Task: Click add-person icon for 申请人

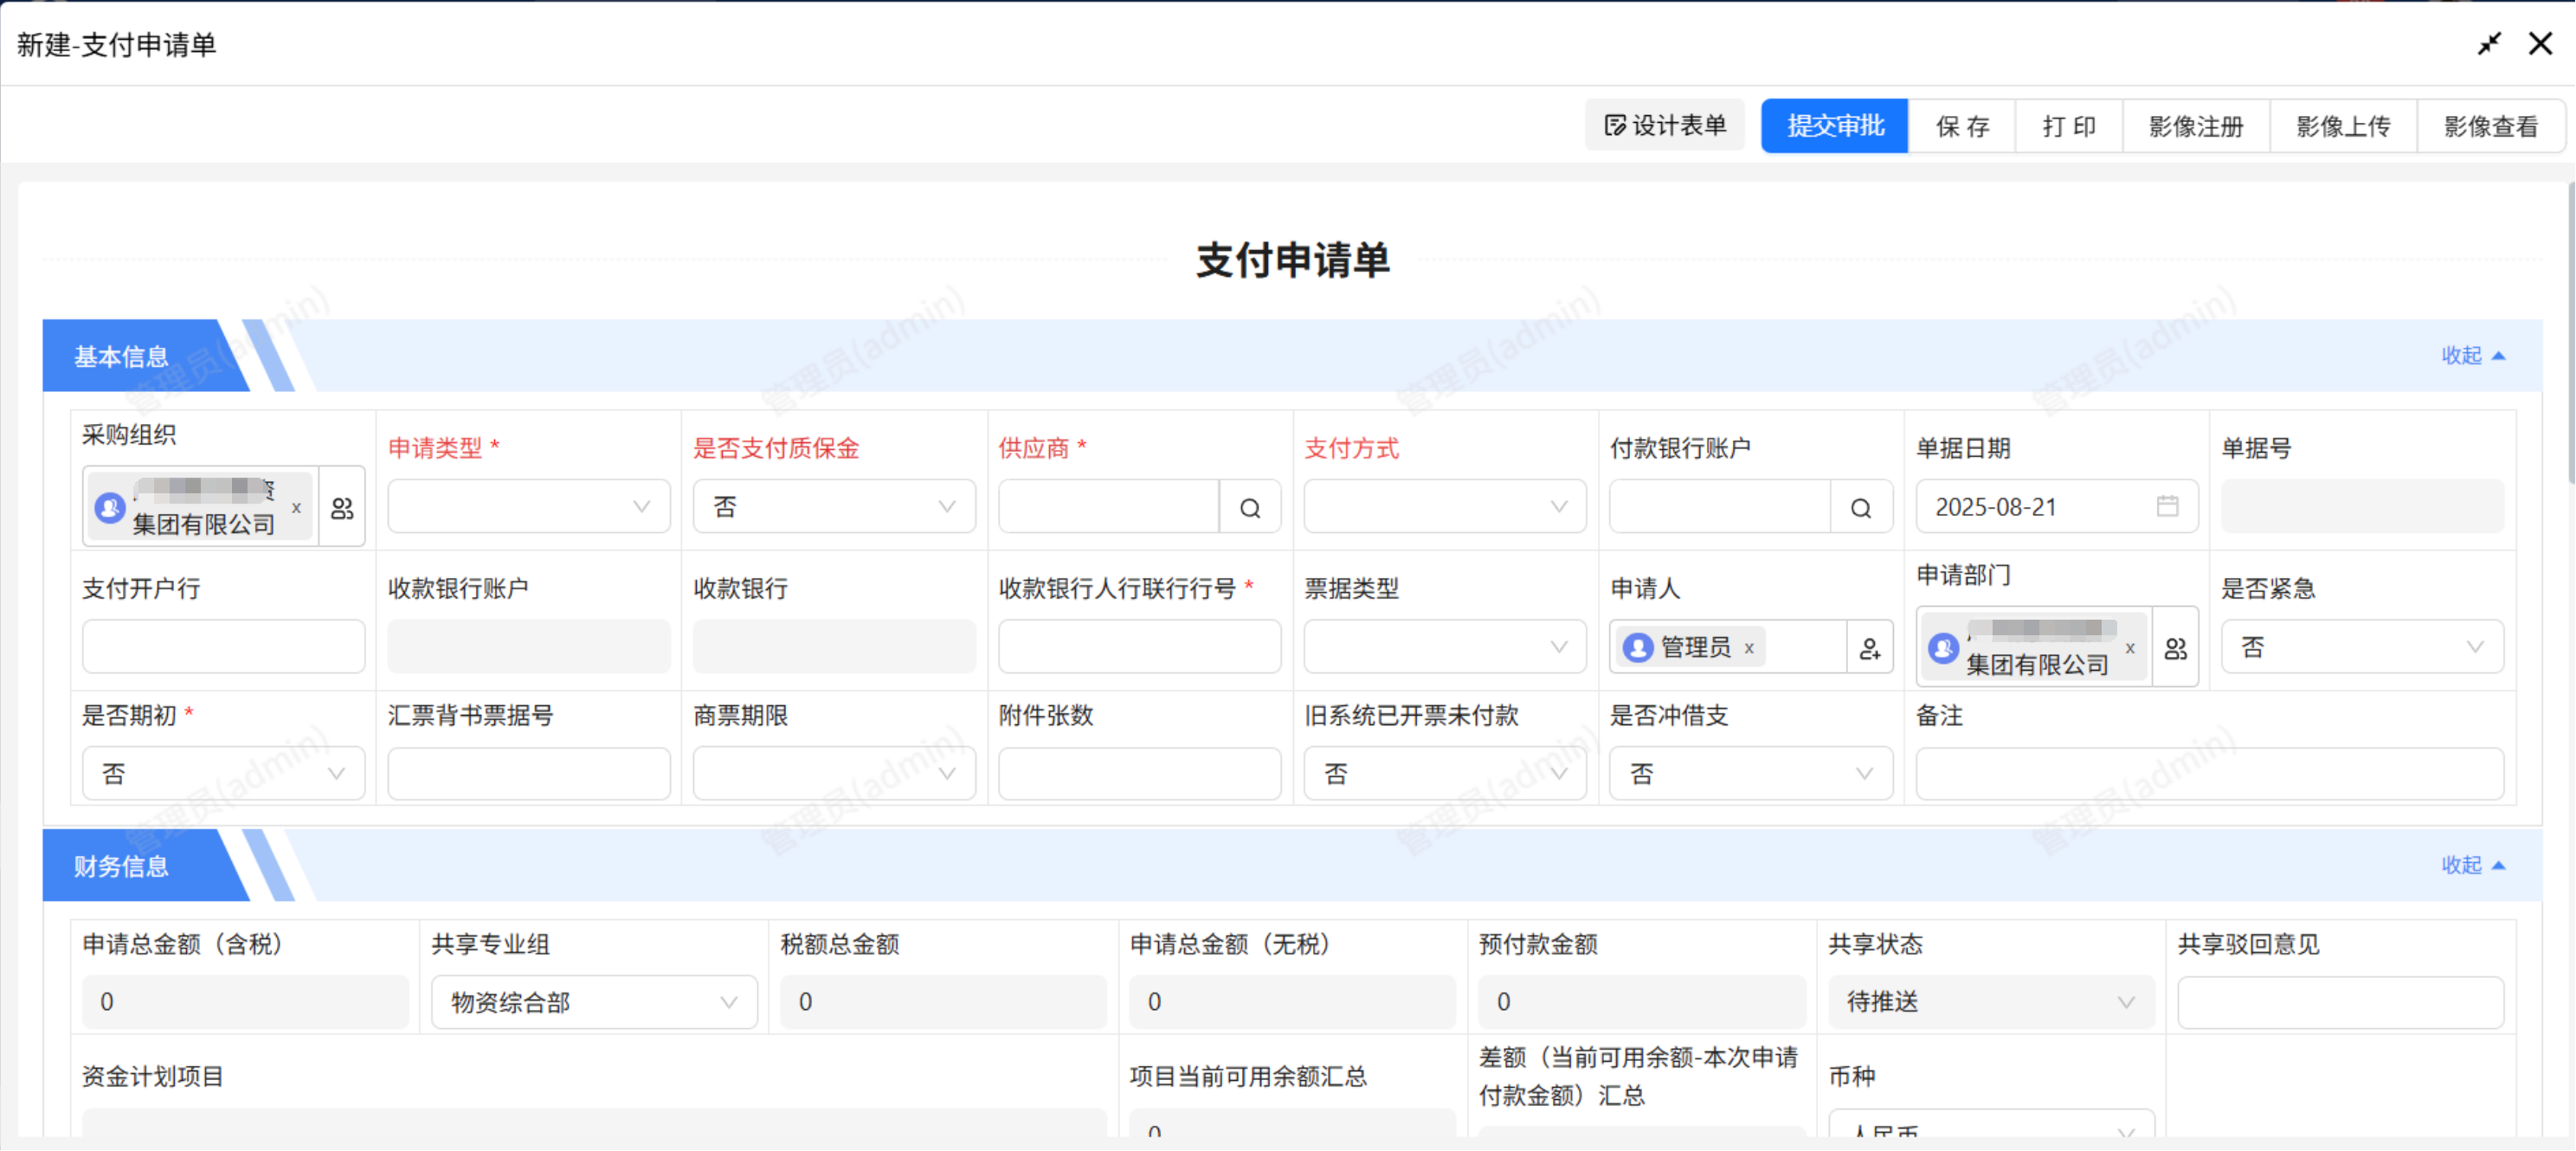Action: pos(1870,648)
